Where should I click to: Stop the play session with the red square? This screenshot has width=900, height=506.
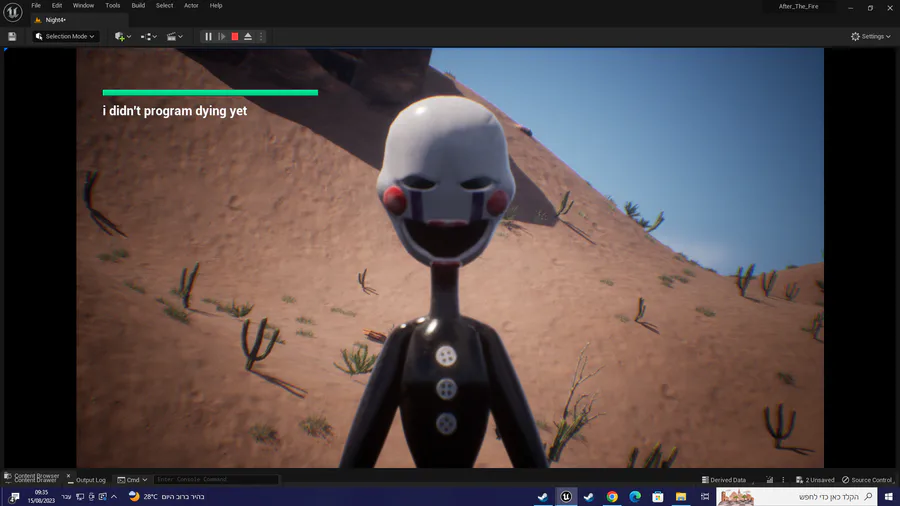235,37
